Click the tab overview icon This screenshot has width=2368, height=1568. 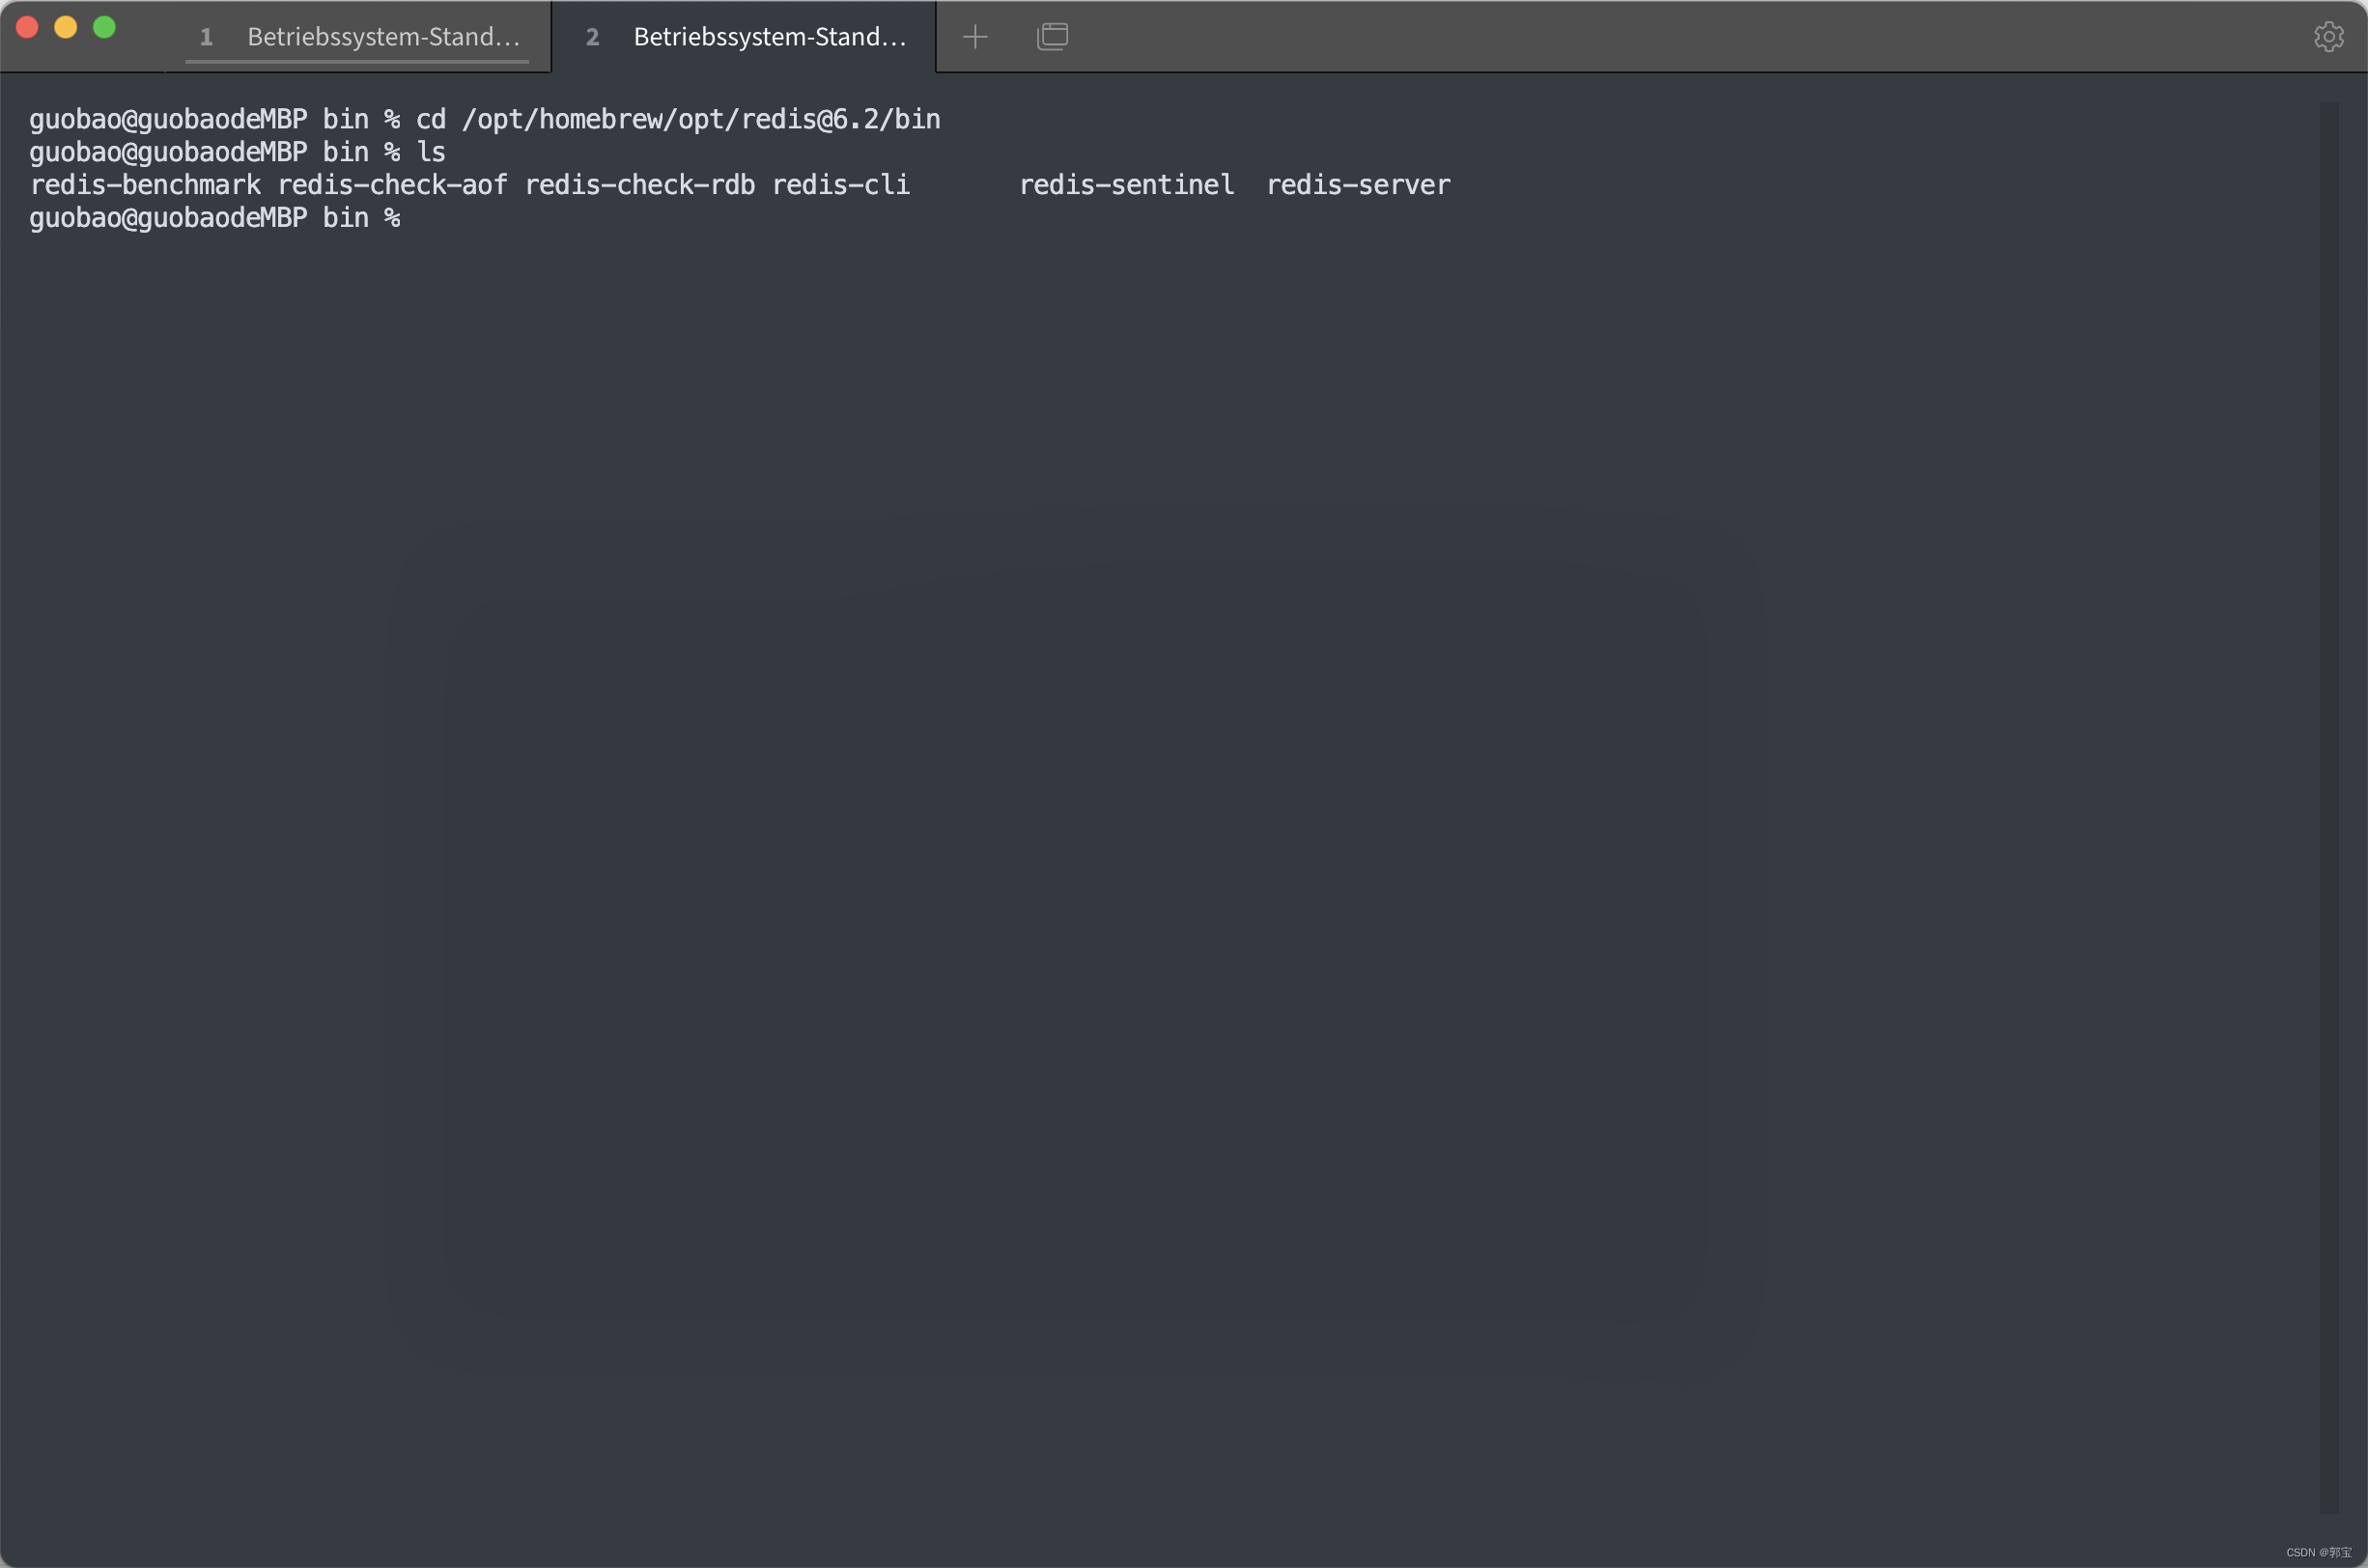[1052, 36]
